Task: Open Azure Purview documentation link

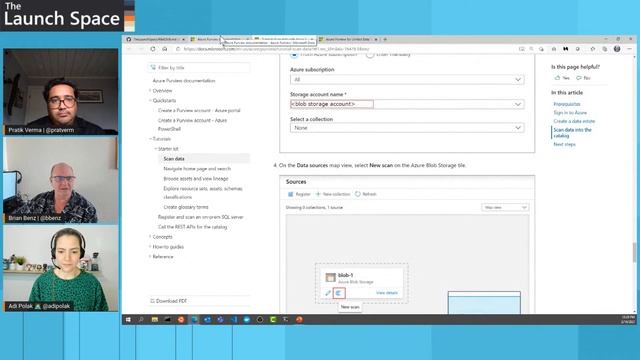Action: point(184,81)
